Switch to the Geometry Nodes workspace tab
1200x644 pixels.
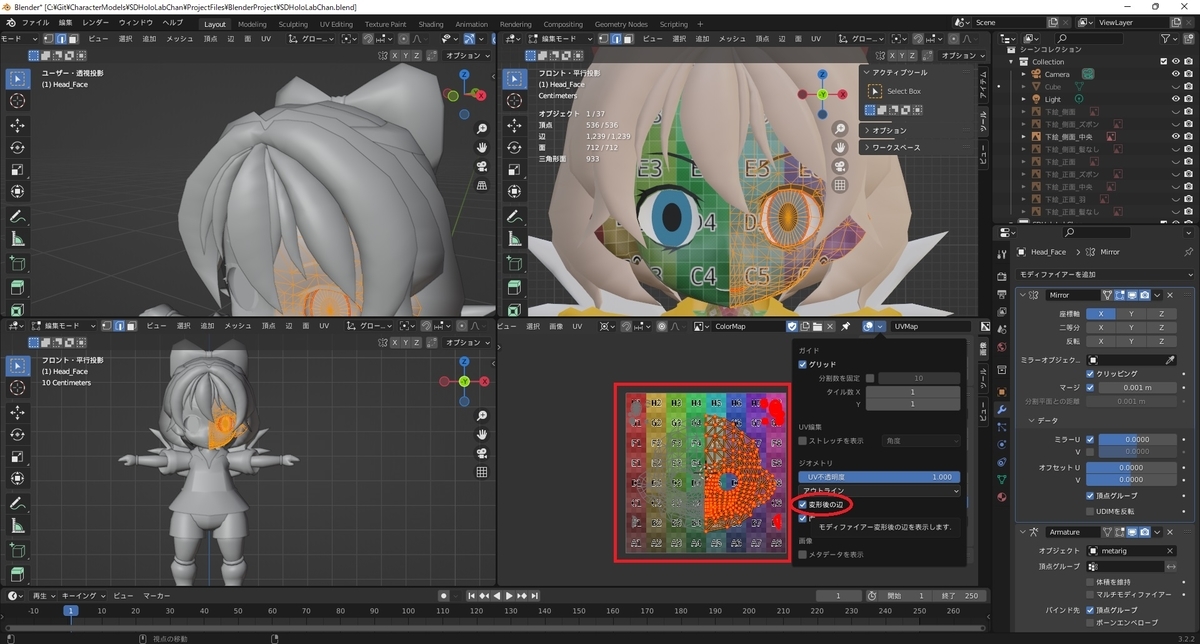(x=621, y=23)
